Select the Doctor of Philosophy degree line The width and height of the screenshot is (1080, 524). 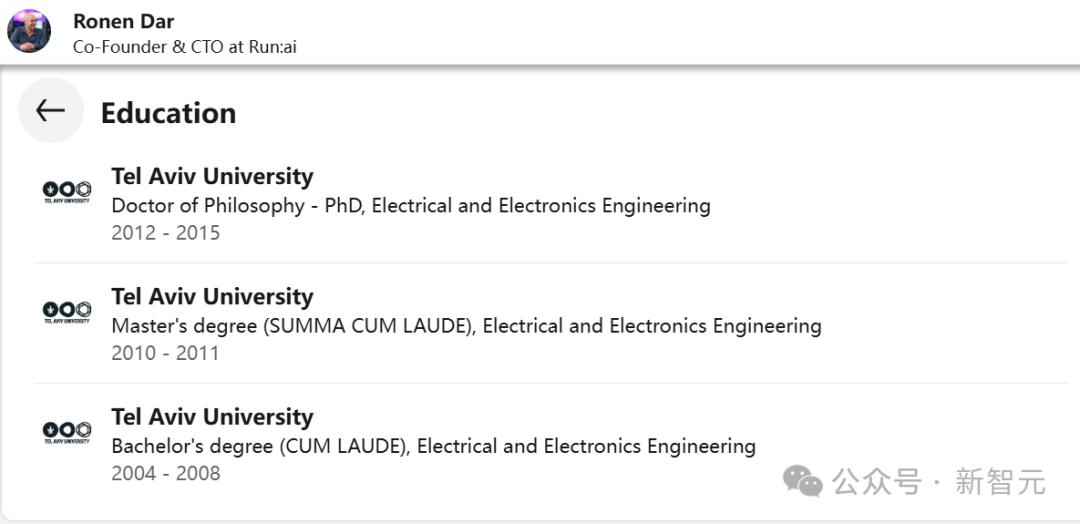(410, 206)
